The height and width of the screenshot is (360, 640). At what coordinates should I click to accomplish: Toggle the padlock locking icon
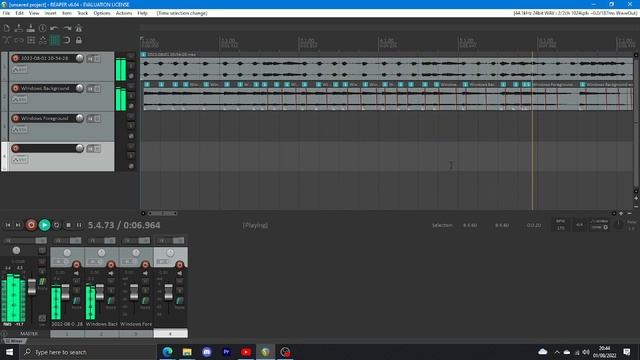(x=78, y=40)
